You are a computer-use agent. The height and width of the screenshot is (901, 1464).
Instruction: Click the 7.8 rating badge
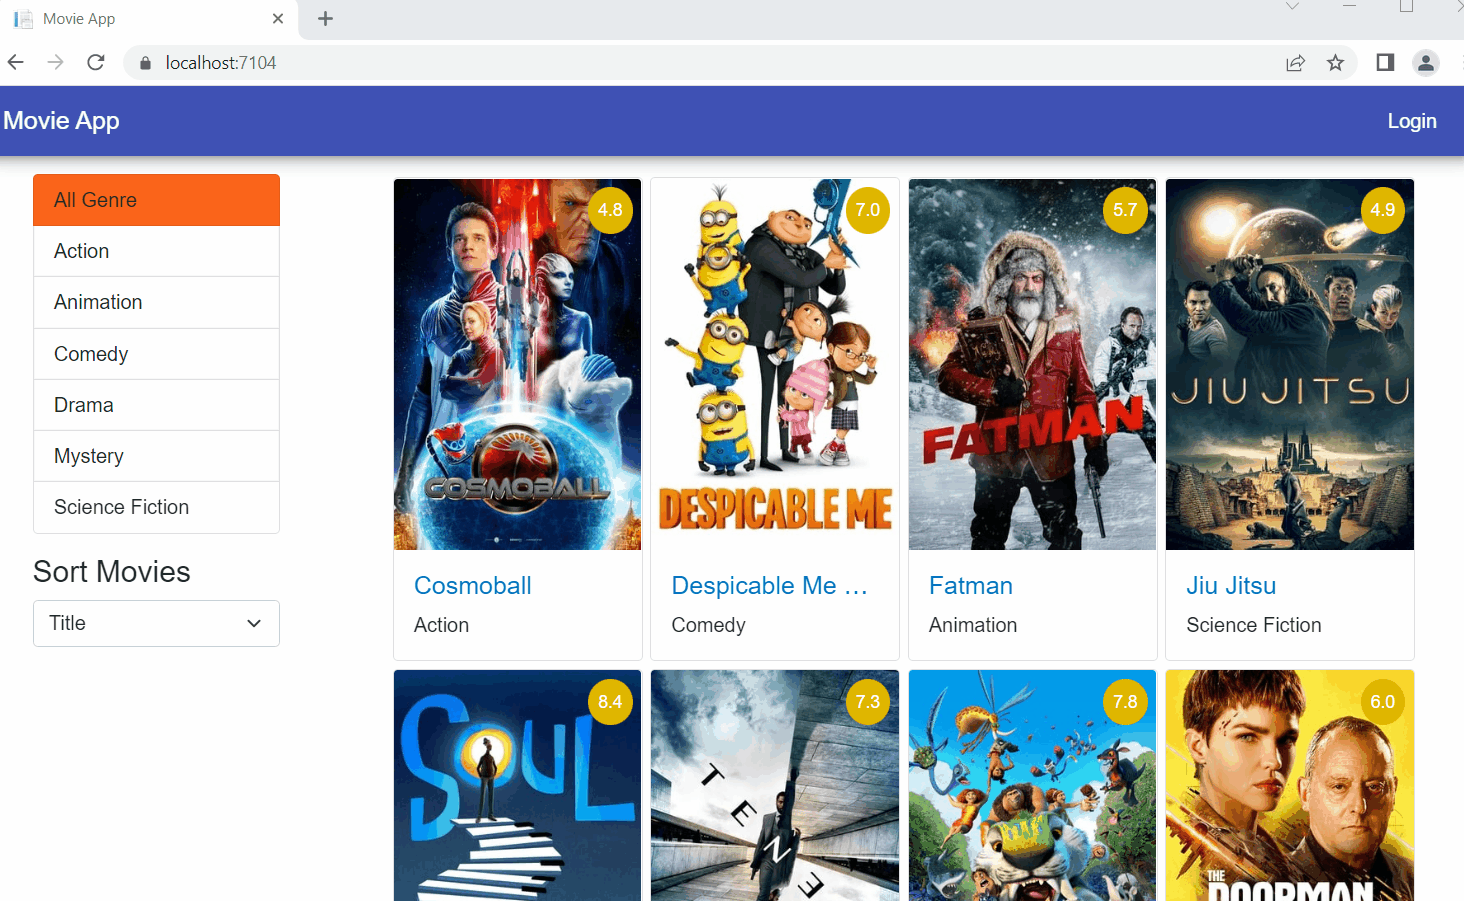(1125, 702)
